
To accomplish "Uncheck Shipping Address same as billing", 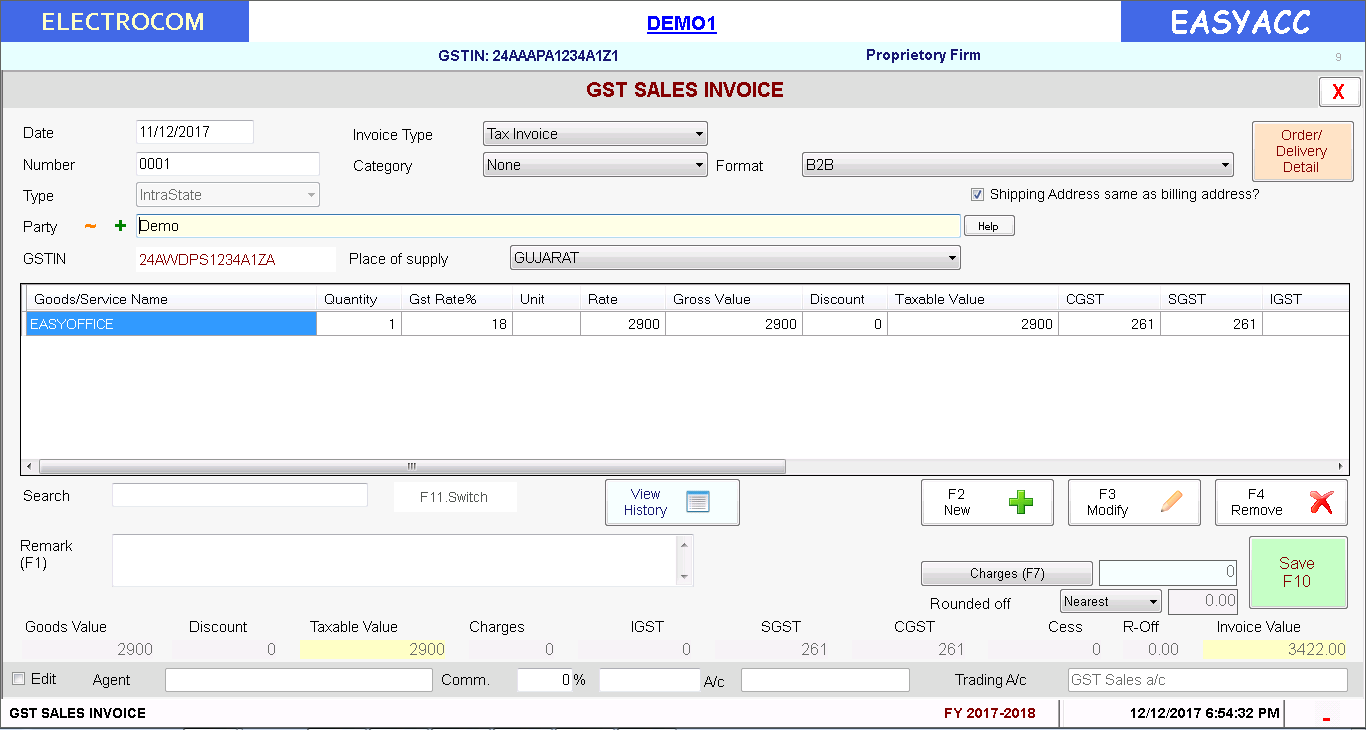I will click(978, 195).
